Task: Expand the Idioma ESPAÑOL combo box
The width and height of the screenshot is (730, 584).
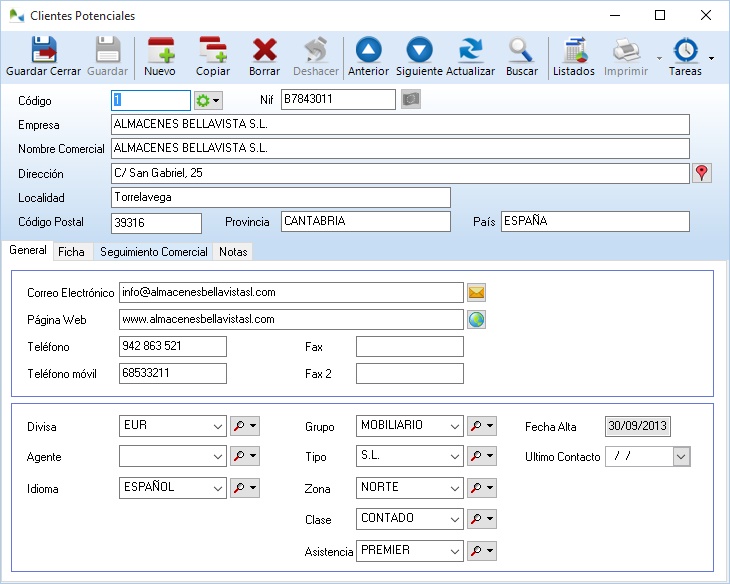Action: coord(217,488)
